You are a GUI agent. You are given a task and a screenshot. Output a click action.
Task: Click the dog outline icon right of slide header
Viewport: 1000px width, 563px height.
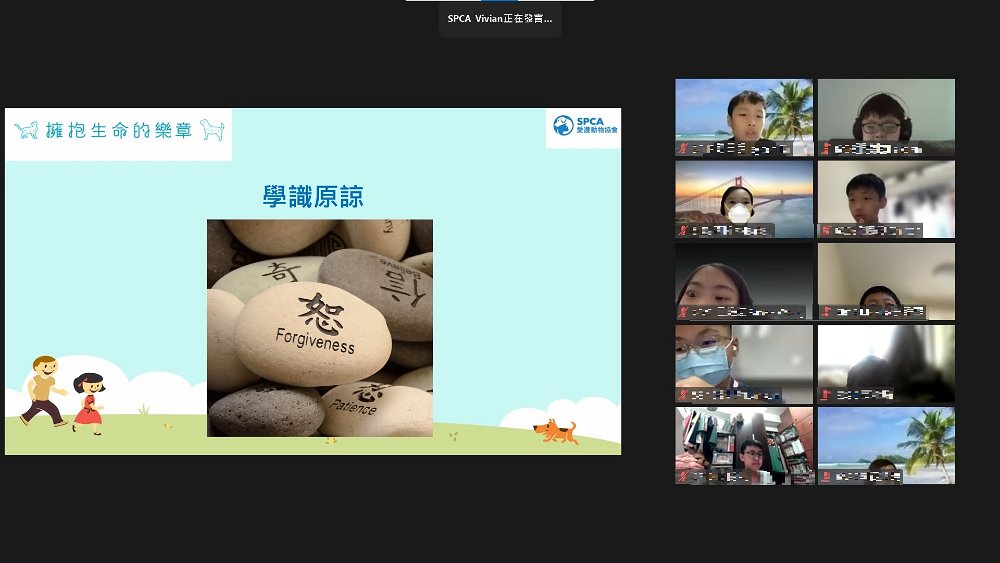(x=211, y=130)
